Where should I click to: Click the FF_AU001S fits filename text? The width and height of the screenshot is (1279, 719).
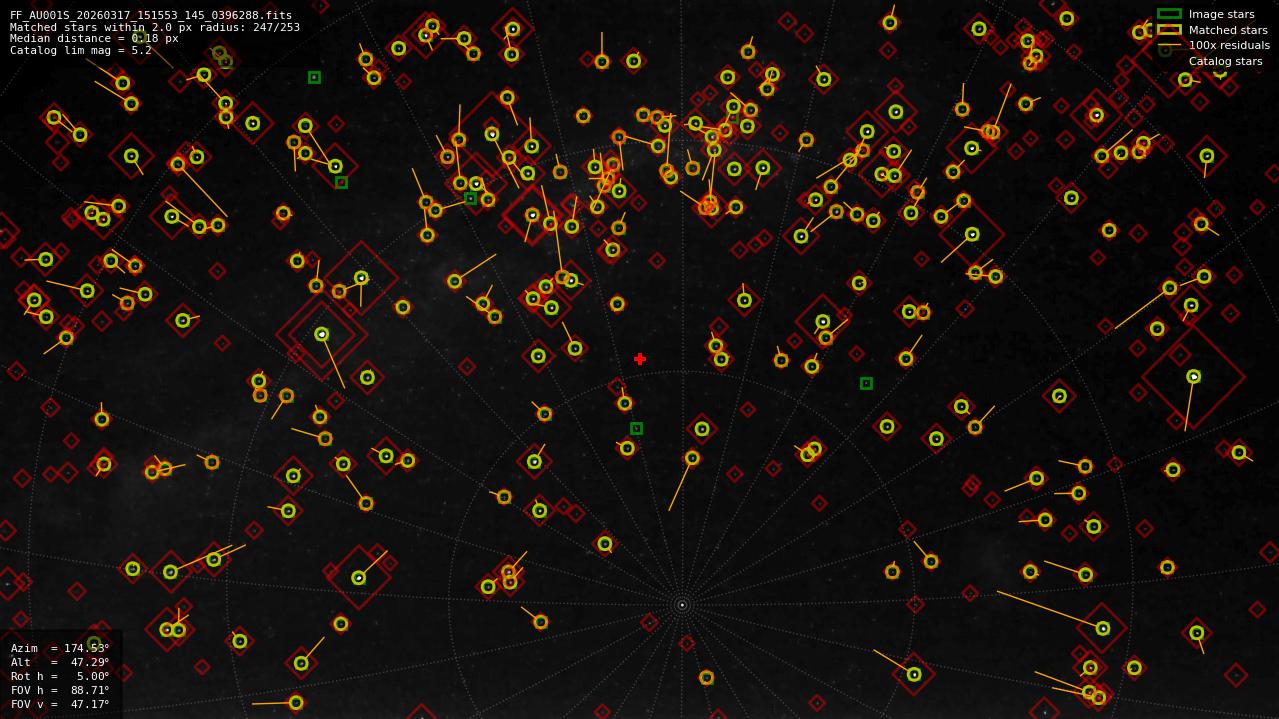tap(151, 15)
